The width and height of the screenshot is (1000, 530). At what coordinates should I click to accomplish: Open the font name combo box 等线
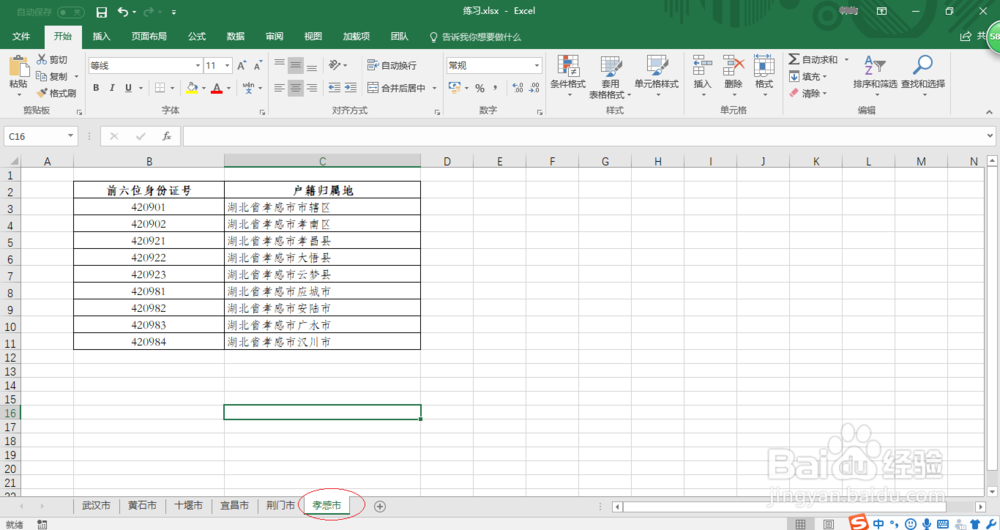145,66
